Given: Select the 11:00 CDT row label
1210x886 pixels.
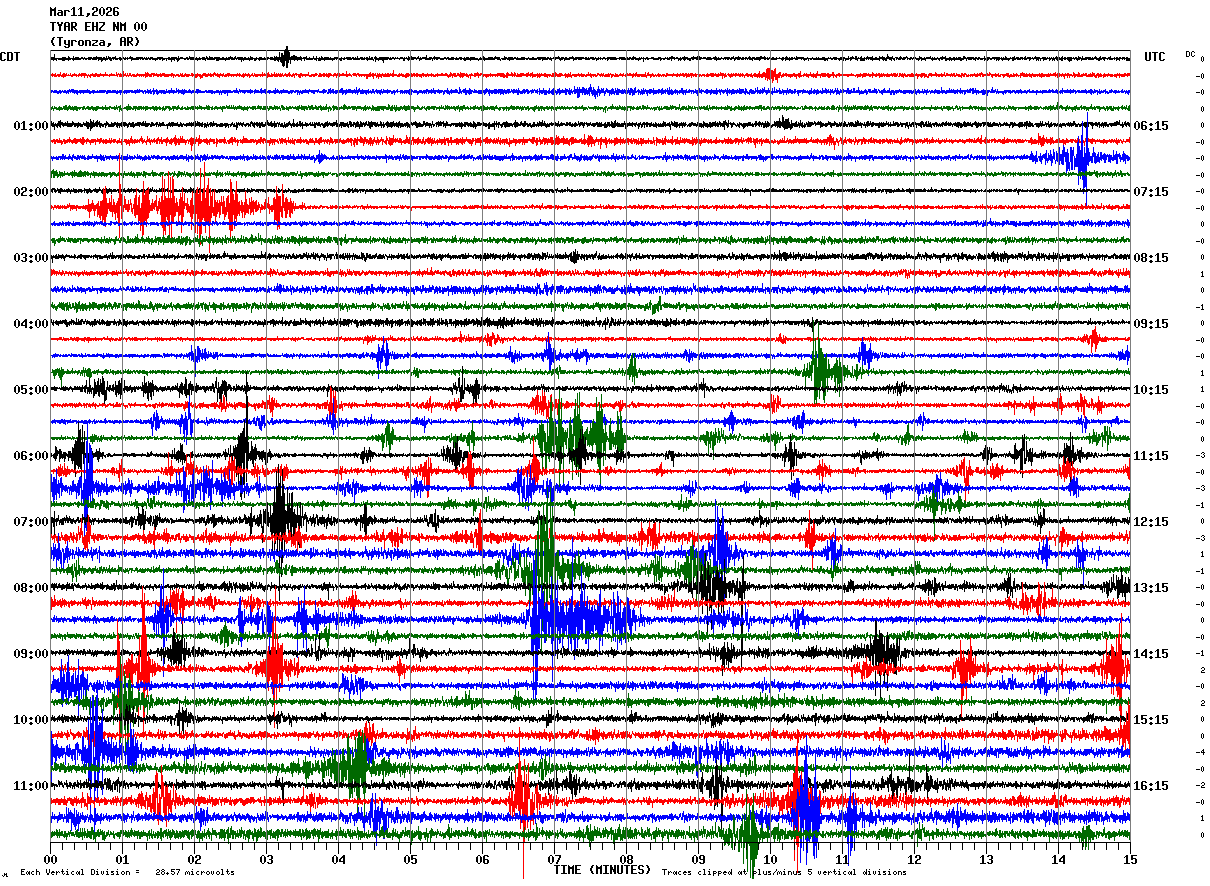Looking at the screenshot, I should click(31, 786).
